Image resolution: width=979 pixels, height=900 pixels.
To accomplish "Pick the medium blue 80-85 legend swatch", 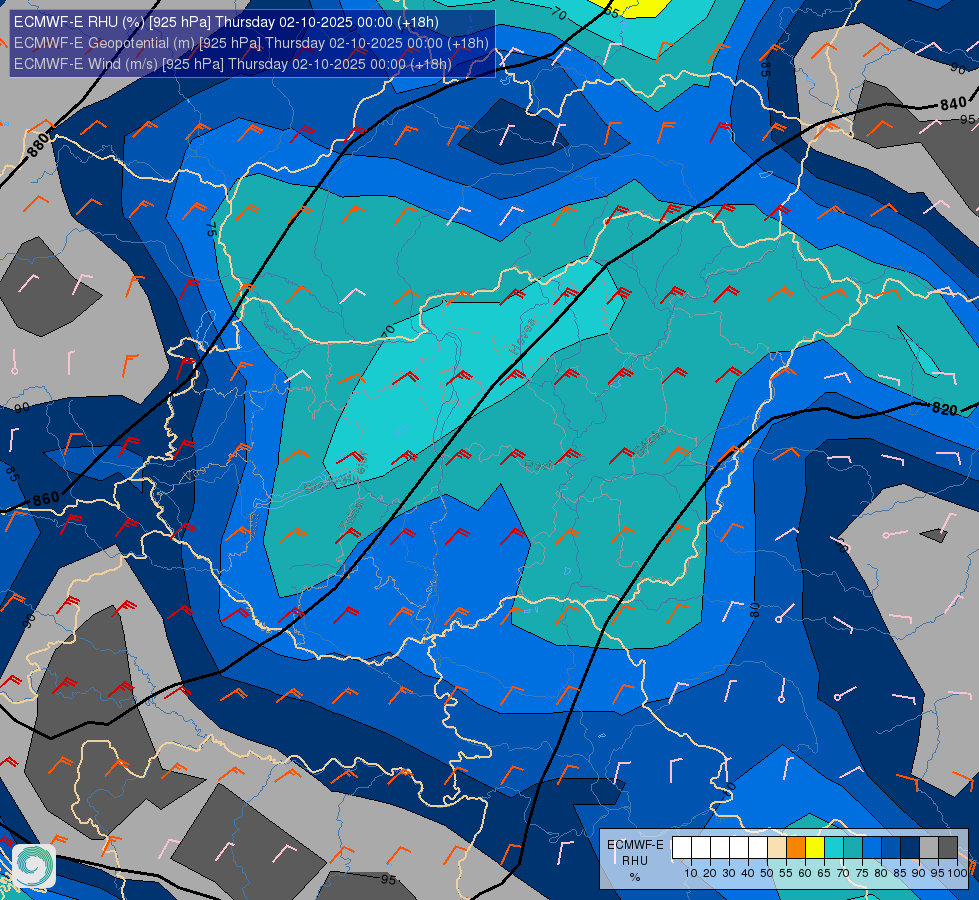I will click(x=891, y=848).
